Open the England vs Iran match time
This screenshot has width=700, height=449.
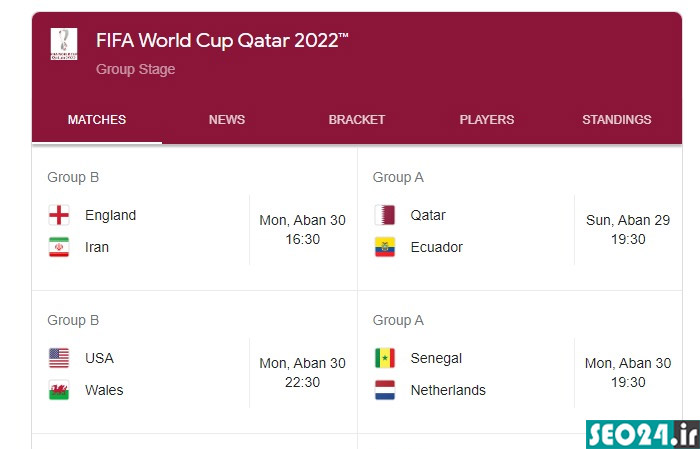(x=303, y=230)
